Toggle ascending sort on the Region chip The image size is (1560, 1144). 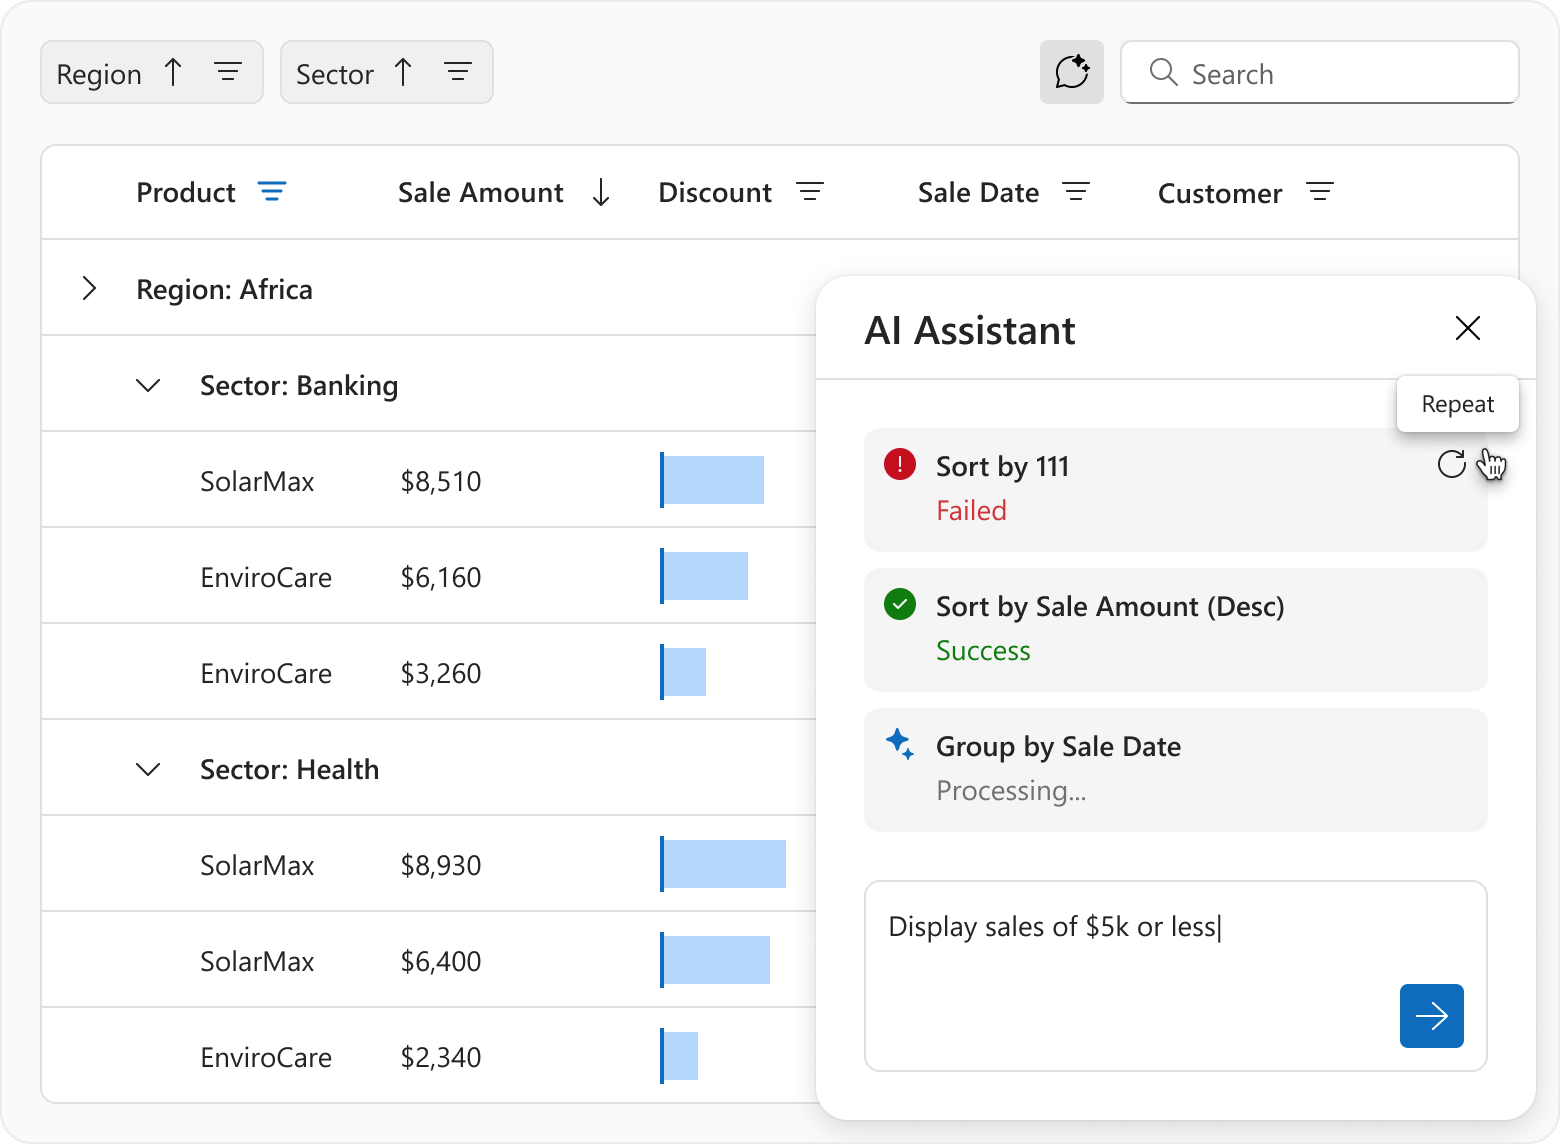[x=172, y=71]
